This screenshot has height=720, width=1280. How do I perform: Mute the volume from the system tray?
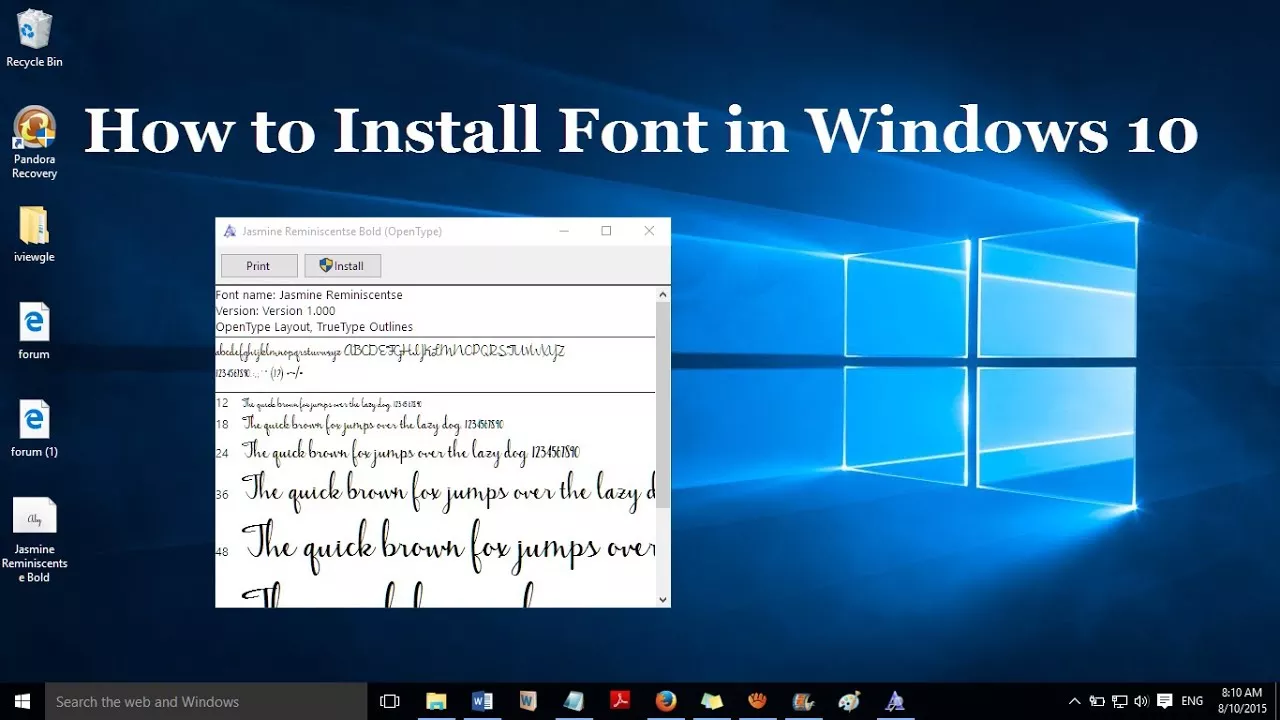point(1141,701)
